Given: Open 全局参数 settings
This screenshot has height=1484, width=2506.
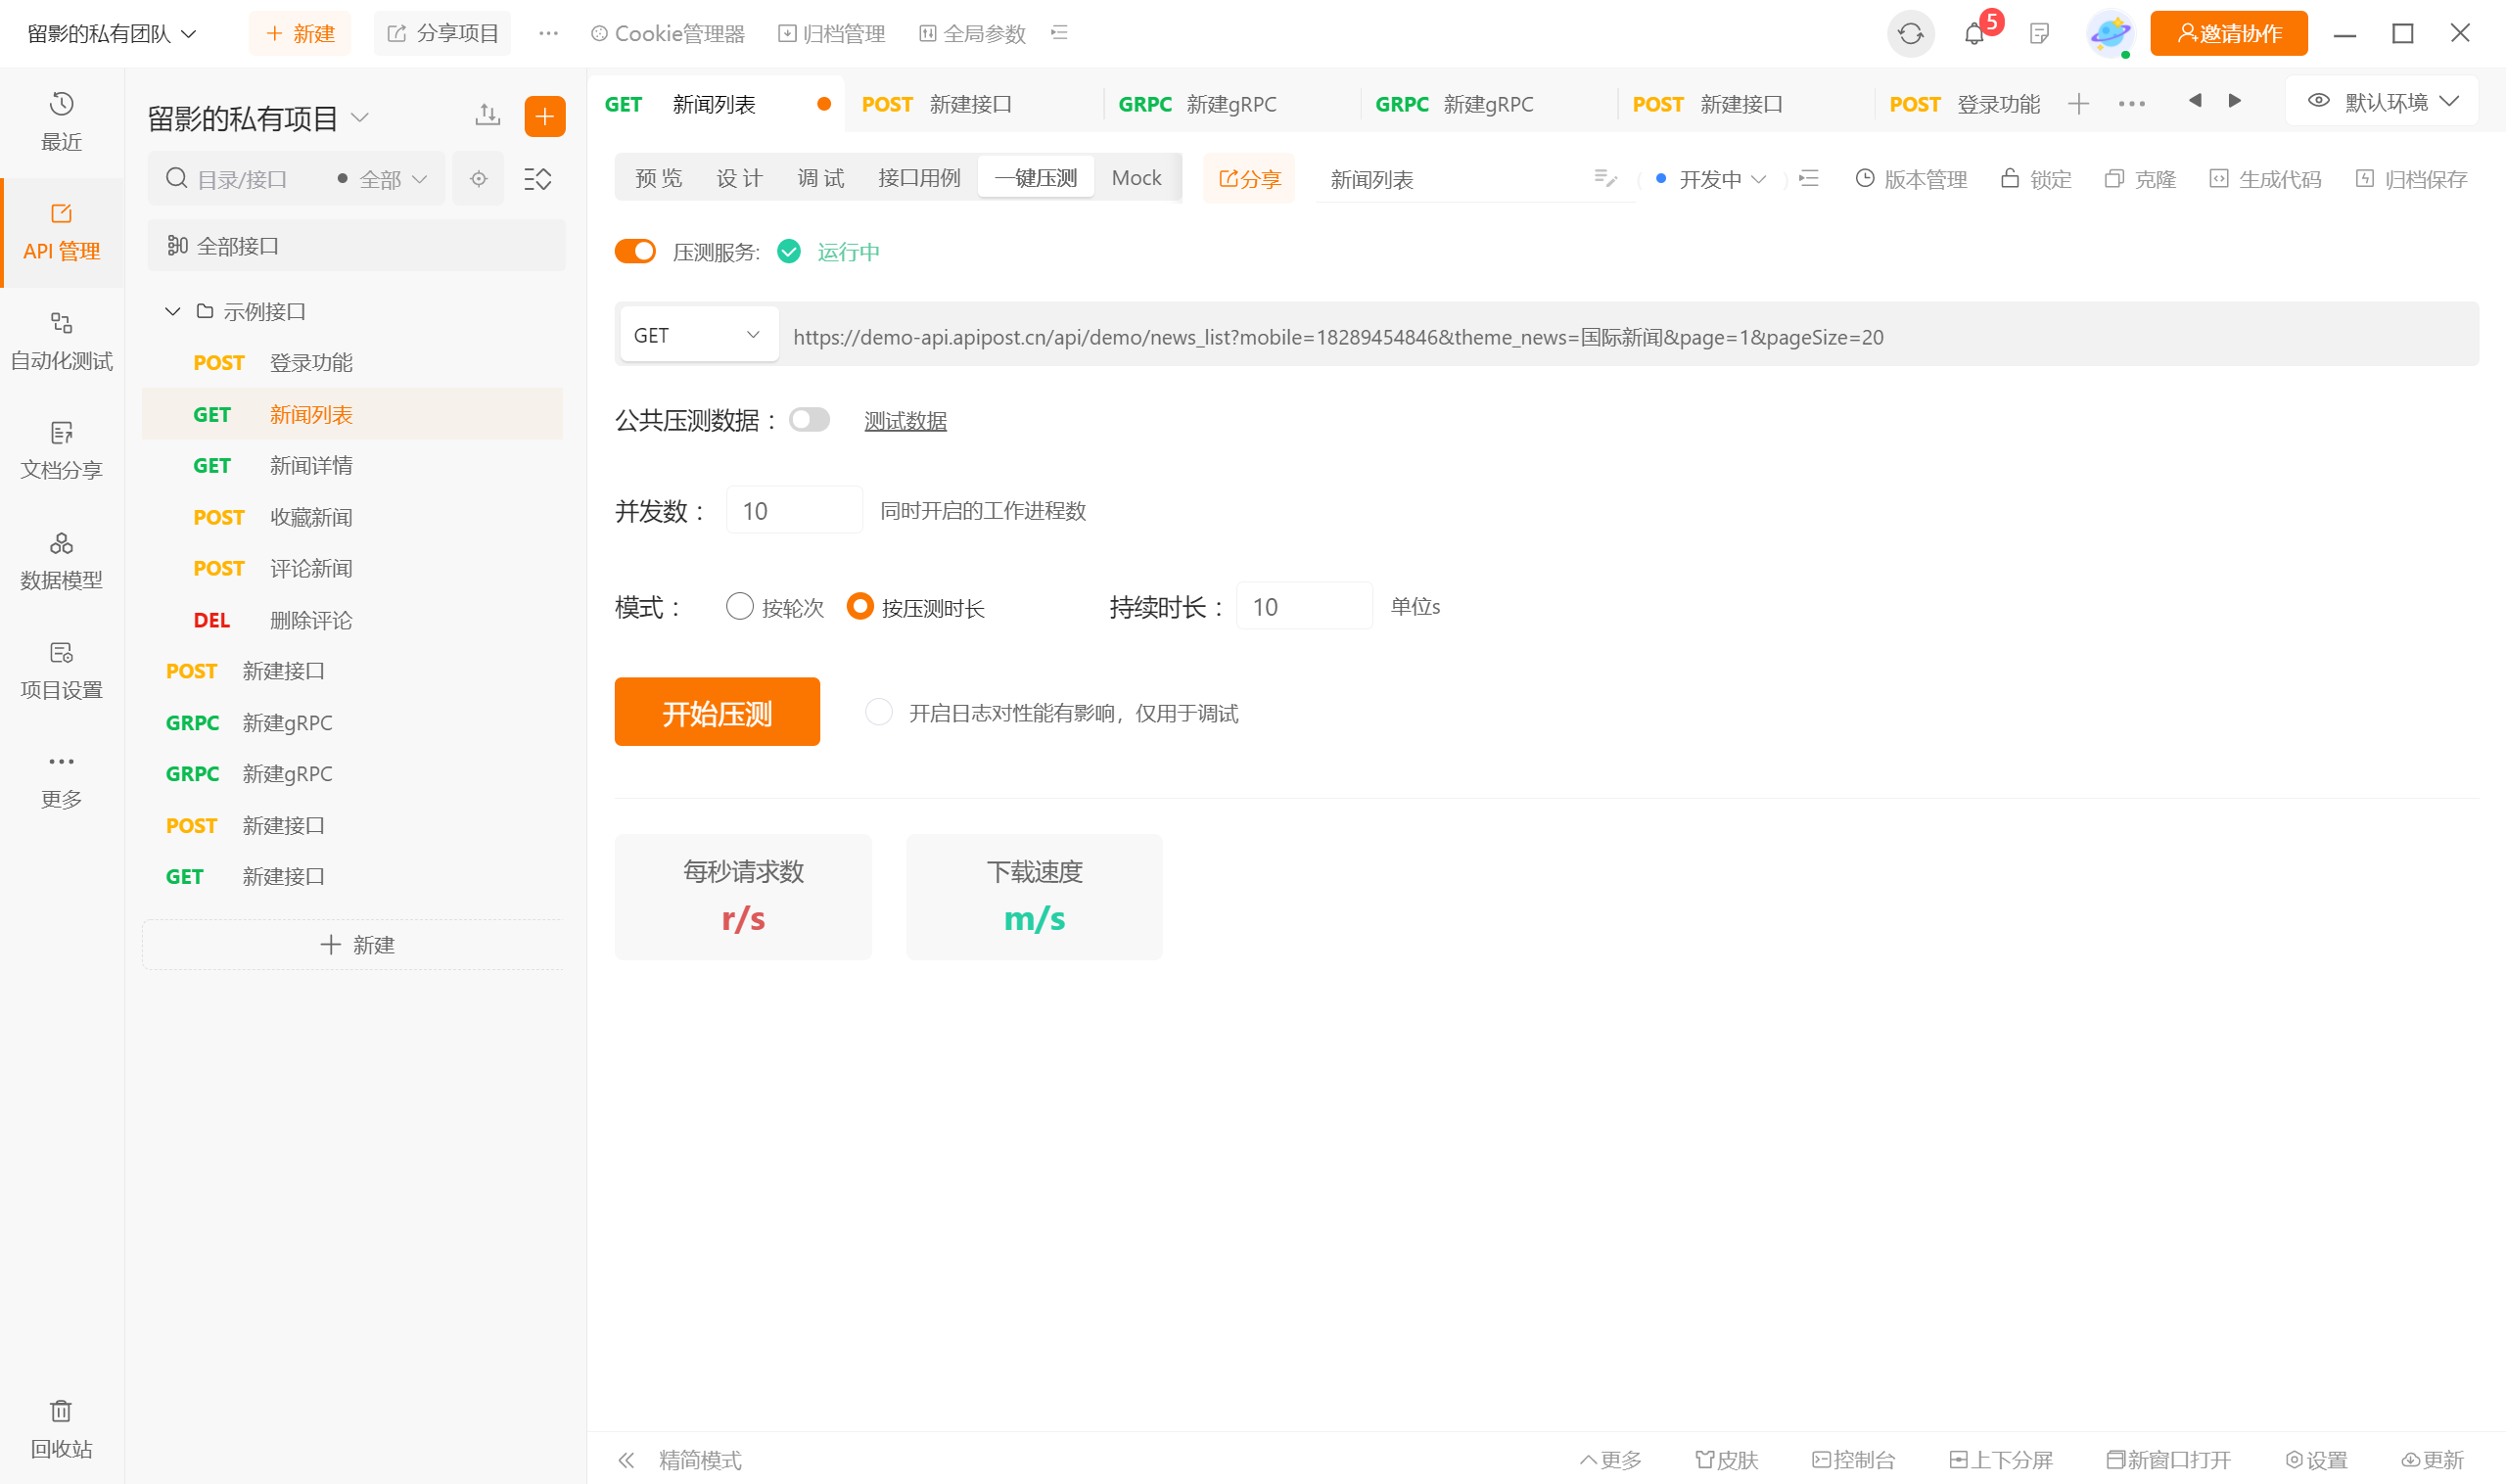Looking at the screenshot, I should 968,33.
